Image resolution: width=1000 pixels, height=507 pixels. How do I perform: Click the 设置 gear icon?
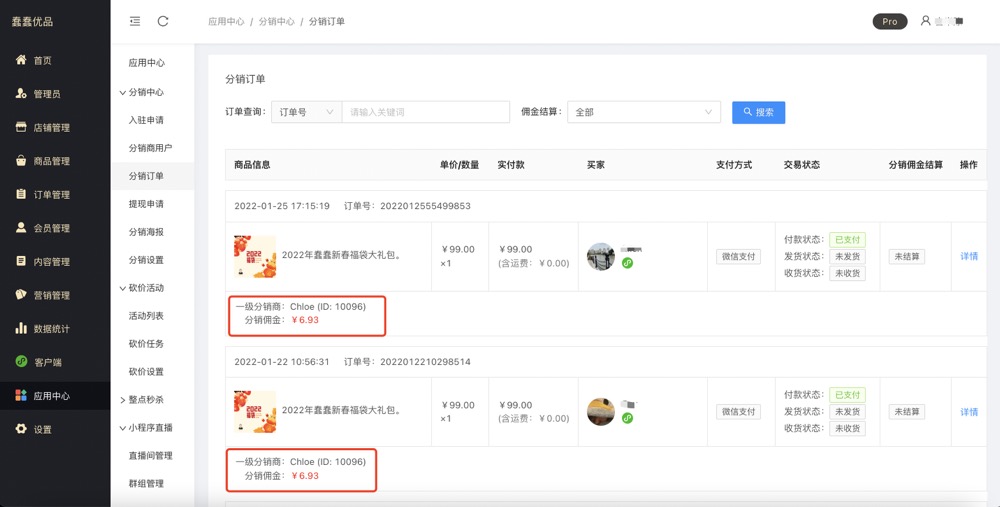pos(21,429)
